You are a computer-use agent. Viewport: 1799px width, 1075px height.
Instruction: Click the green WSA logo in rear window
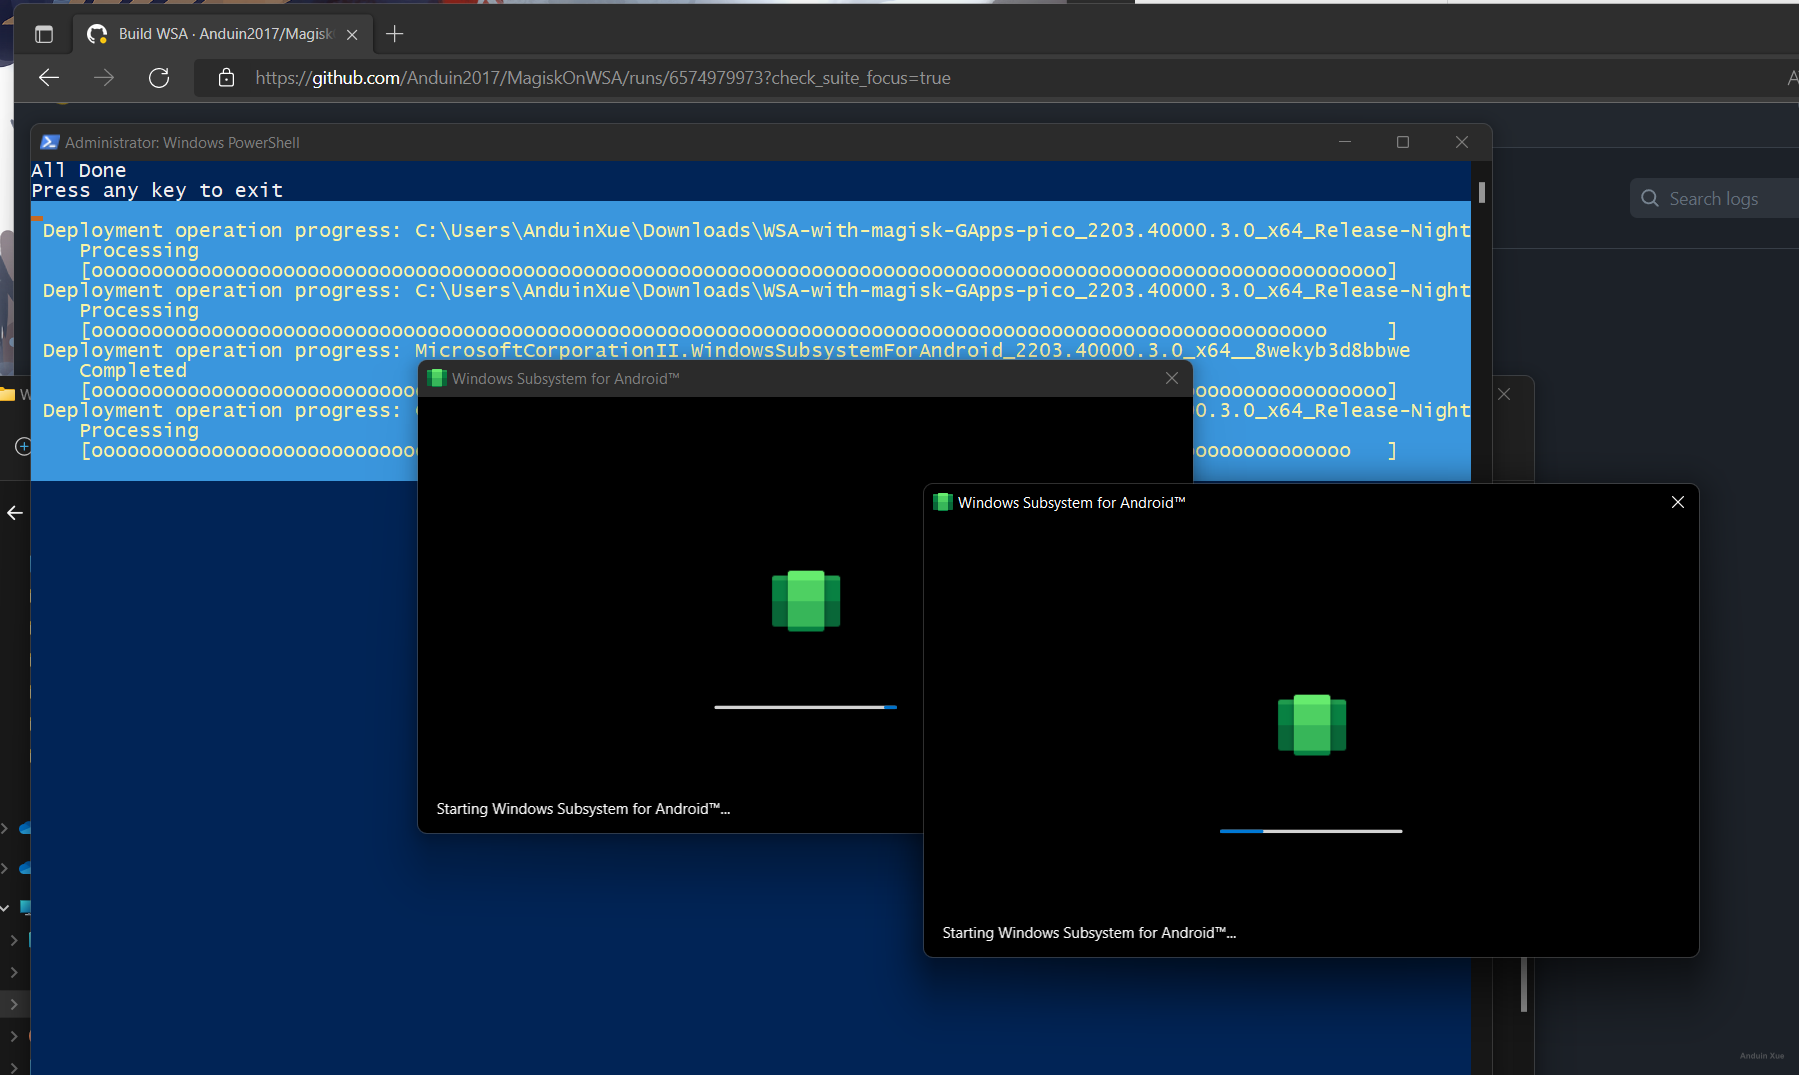806,601
